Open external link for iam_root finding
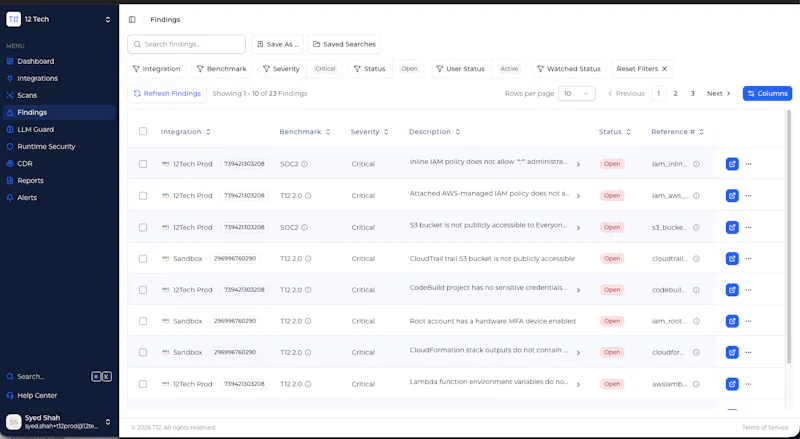This screenshot has width=800, height=439. pyautogui.click(x=732, y=321)
